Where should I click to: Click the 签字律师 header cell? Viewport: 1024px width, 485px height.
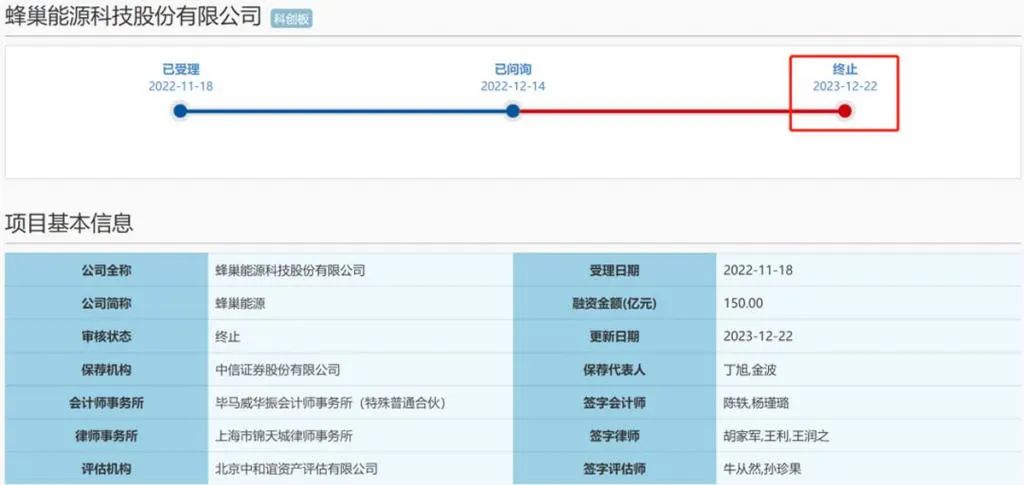pyautogui.click(x=615, y=436)
